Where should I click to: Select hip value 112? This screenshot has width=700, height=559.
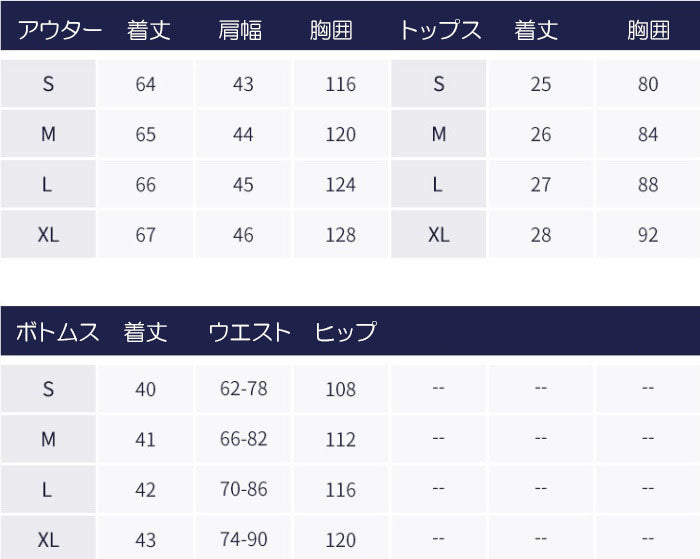pos(340,439)
